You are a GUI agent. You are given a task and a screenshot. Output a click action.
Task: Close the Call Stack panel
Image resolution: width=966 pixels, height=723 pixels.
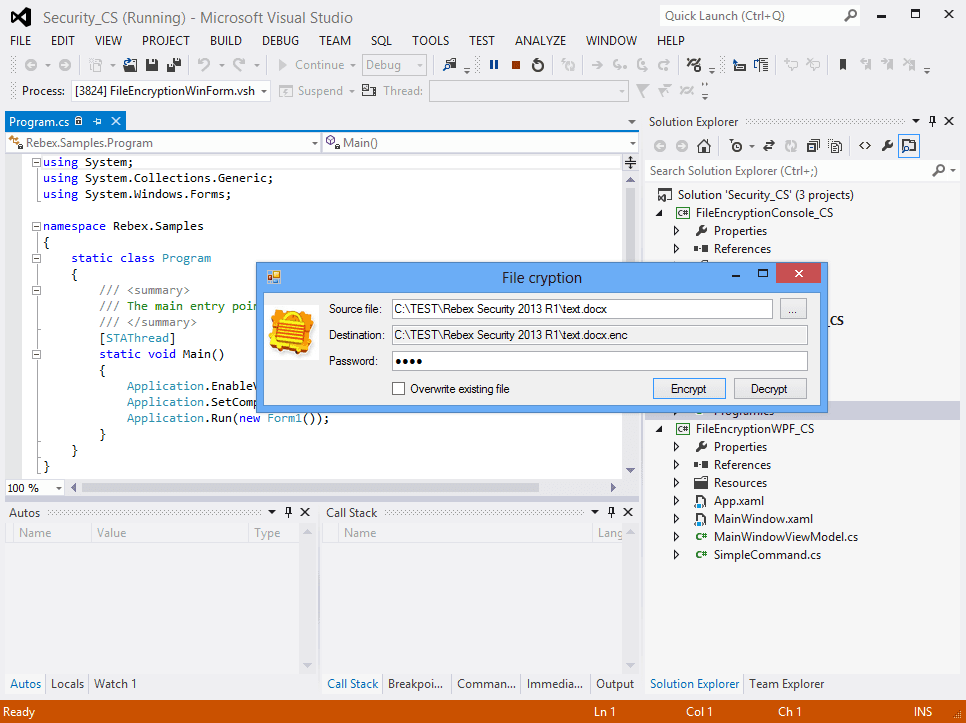coord(628,512)
